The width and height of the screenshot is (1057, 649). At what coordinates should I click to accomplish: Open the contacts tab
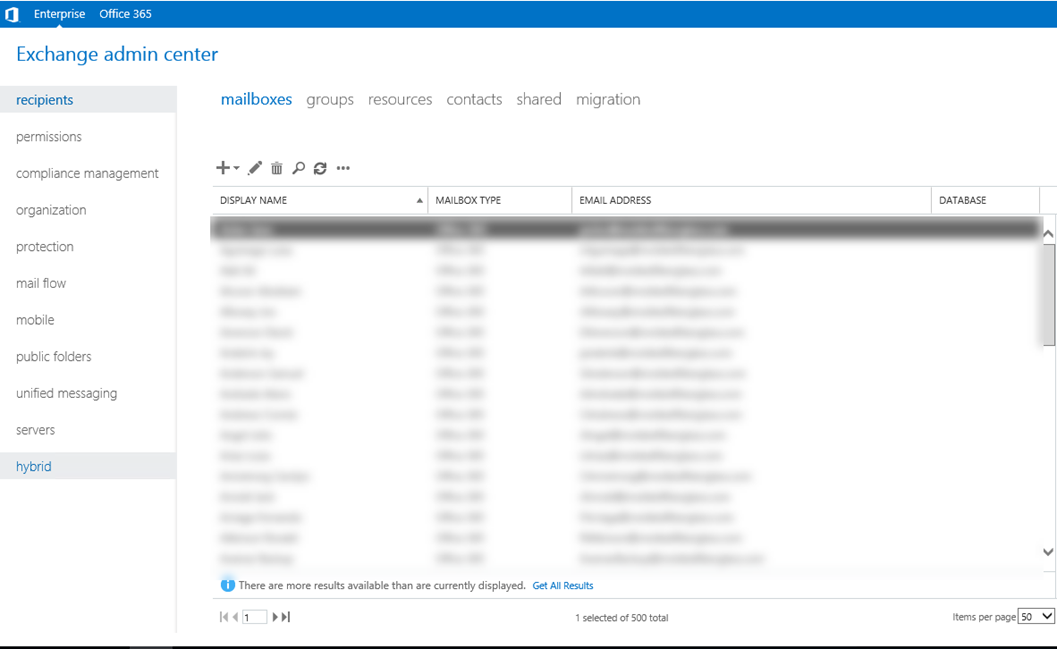tap(474, 99)
